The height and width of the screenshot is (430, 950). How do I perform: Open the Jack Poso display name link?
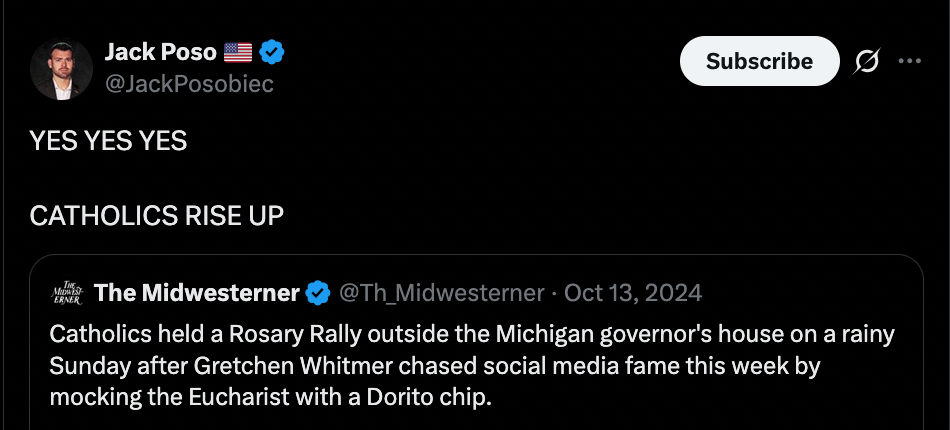pyautogui.click(x=158, y=52)
